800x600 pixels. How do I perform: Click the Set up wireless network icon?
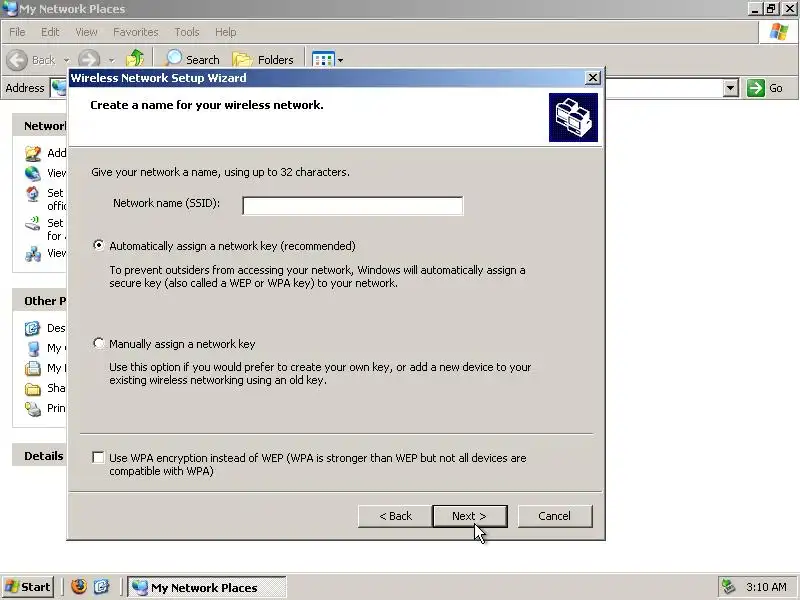pos(33,223)
